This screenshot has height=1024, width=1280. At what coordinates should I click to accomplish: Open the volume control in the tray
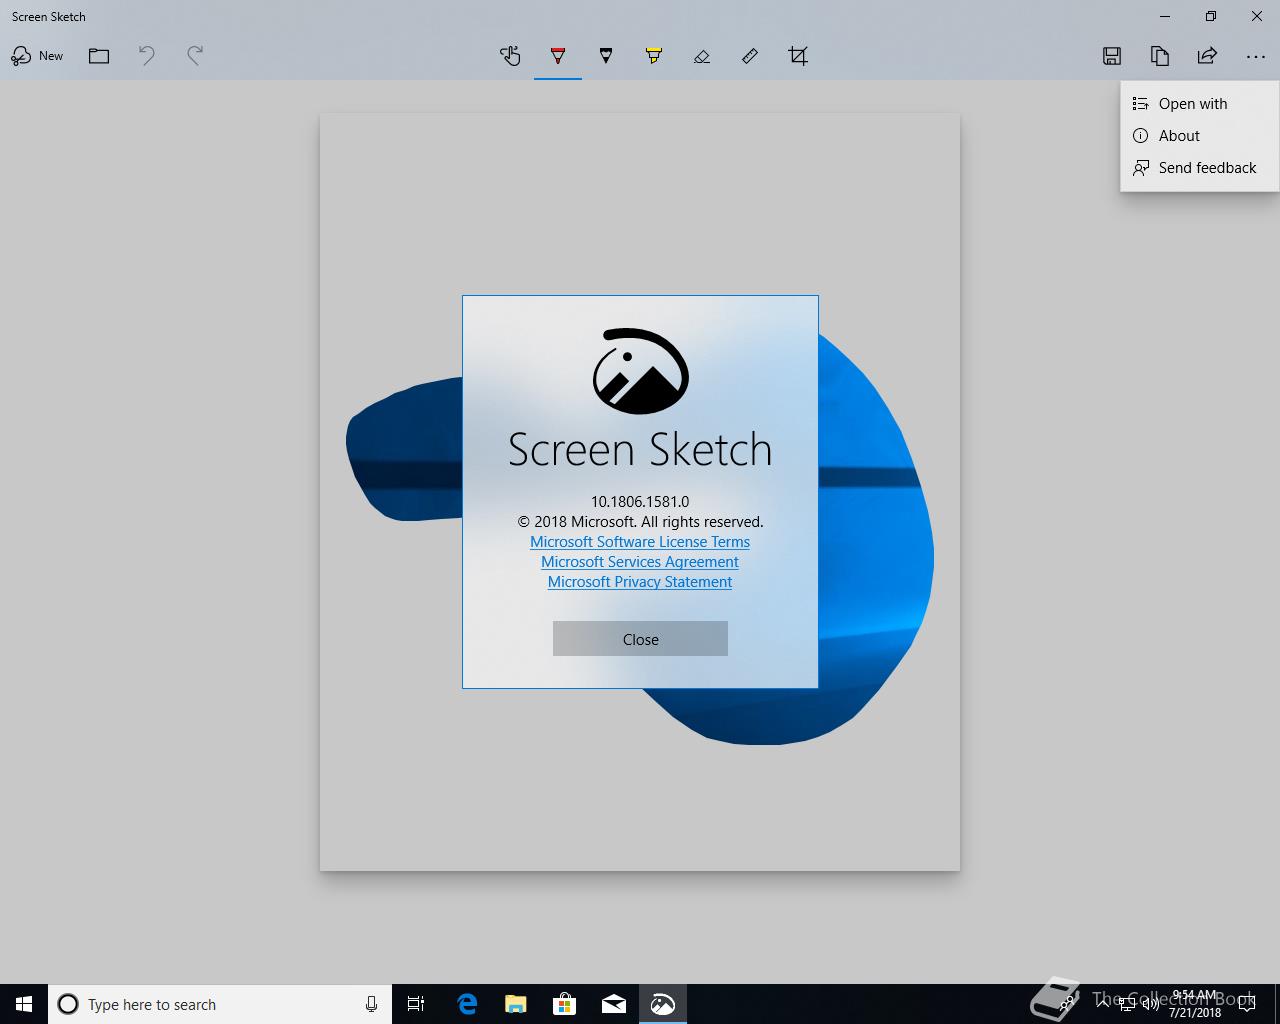1150,1004
